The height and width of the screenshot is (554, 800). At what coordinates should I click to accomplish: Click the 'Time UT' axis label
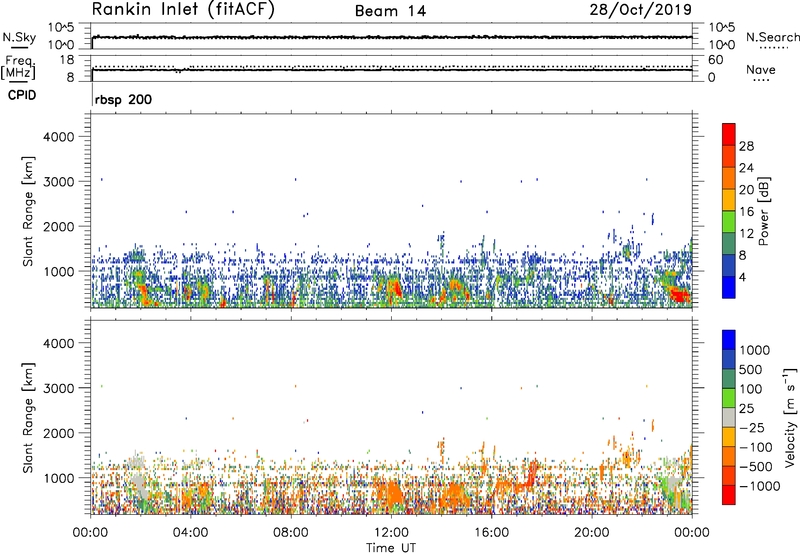(391, 548)
